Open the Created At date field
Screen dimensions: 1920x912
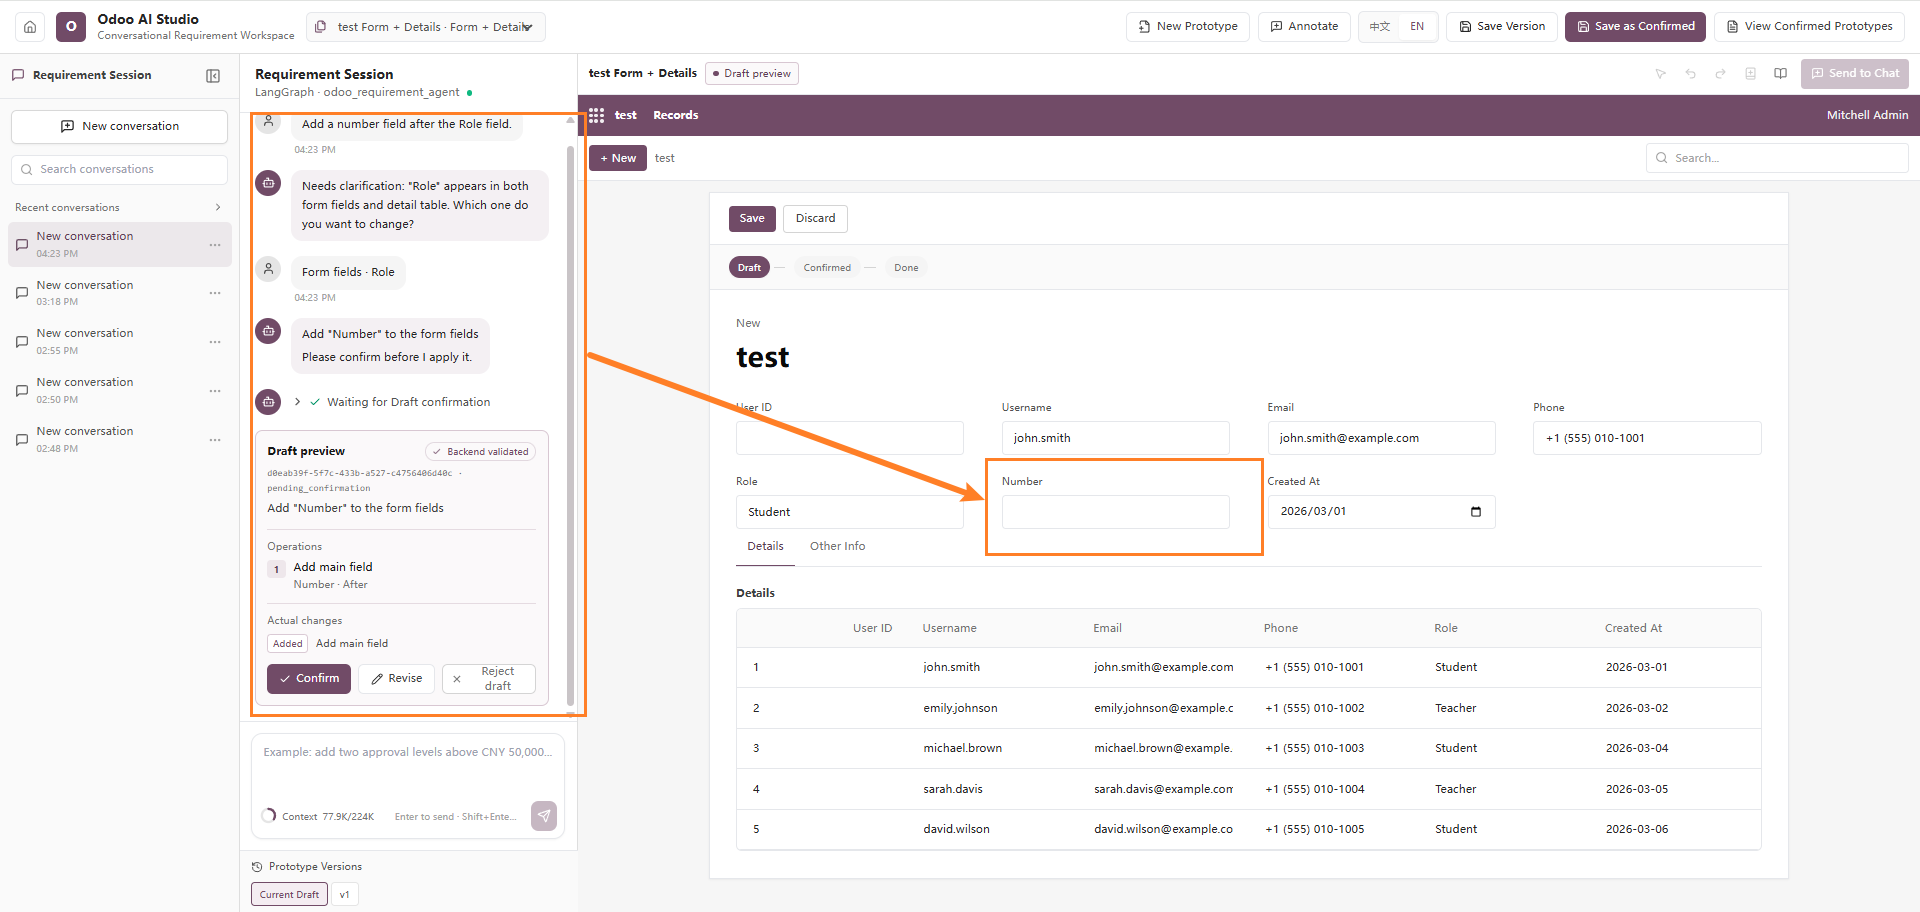pyautogui.click(x=1381, y=512)
